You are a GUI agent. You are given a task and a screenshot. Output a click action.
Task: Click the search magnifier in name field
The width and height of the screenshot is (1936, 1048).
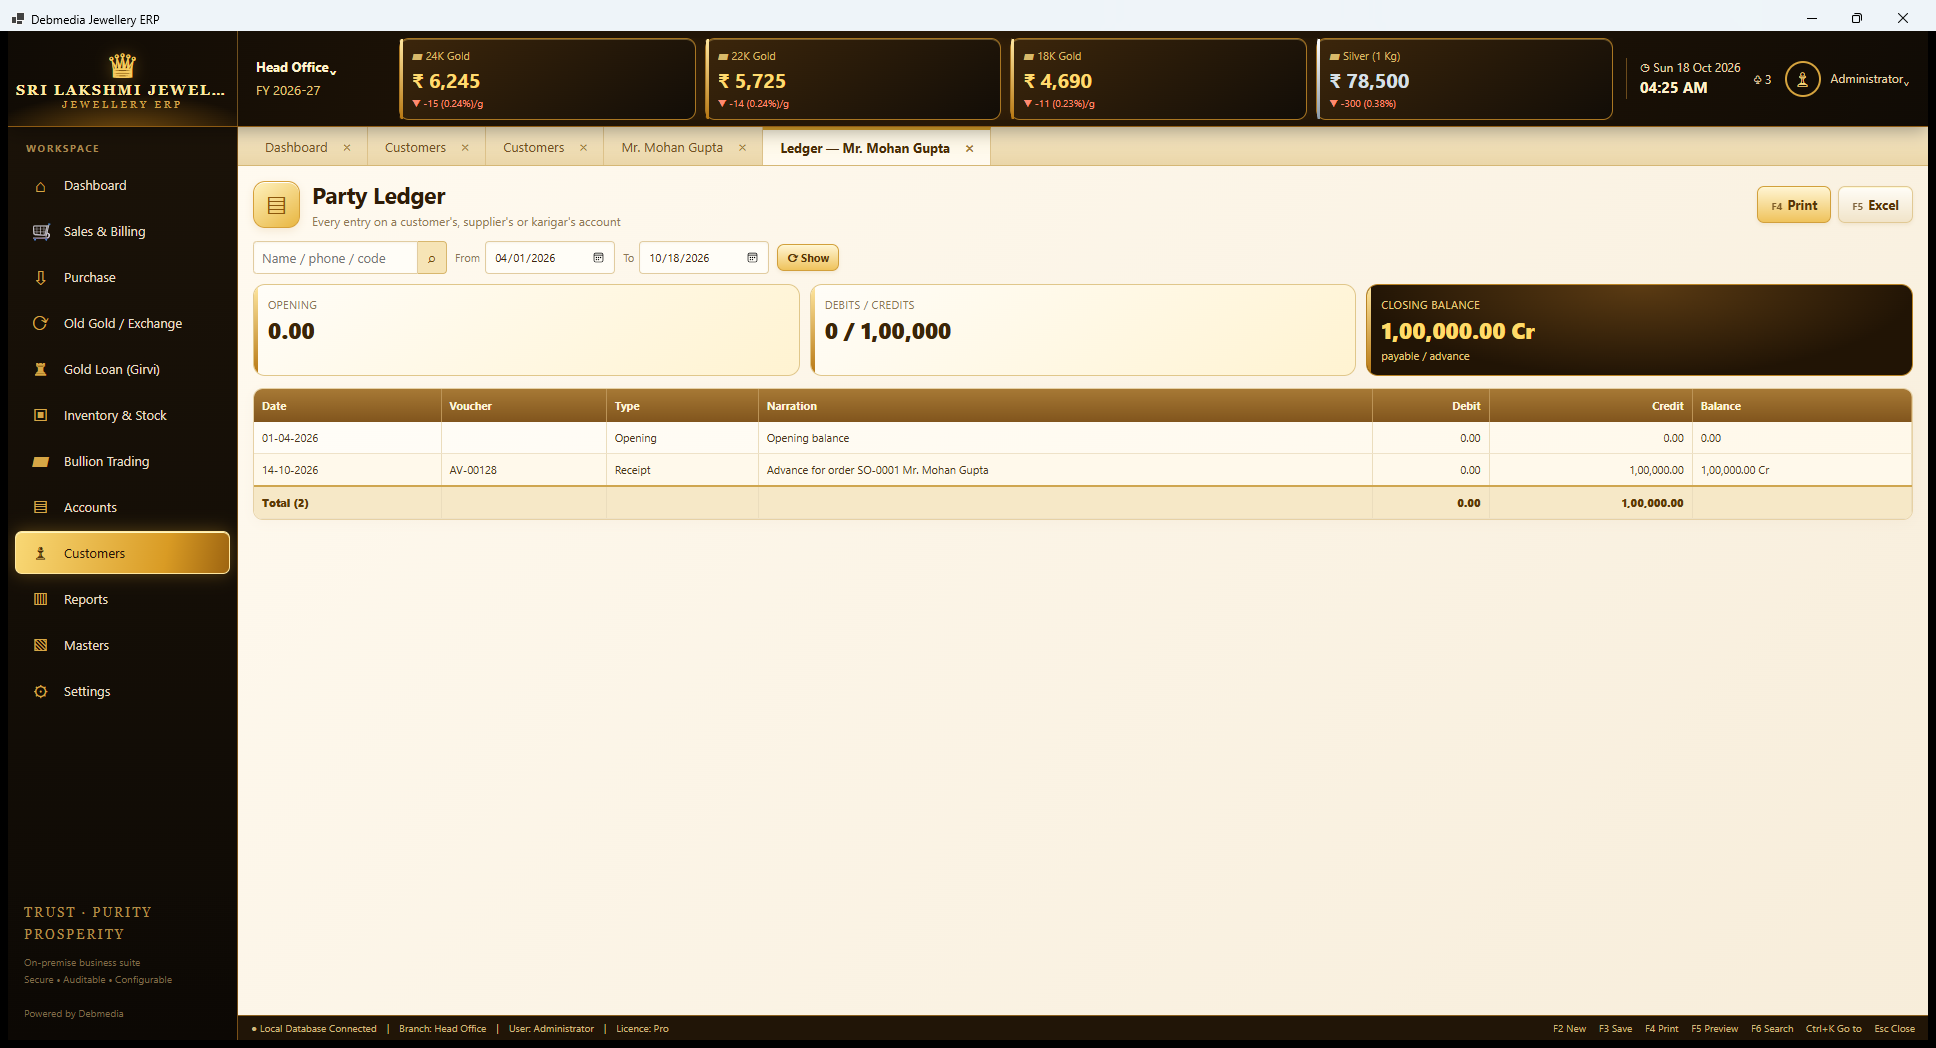[432, 258]
